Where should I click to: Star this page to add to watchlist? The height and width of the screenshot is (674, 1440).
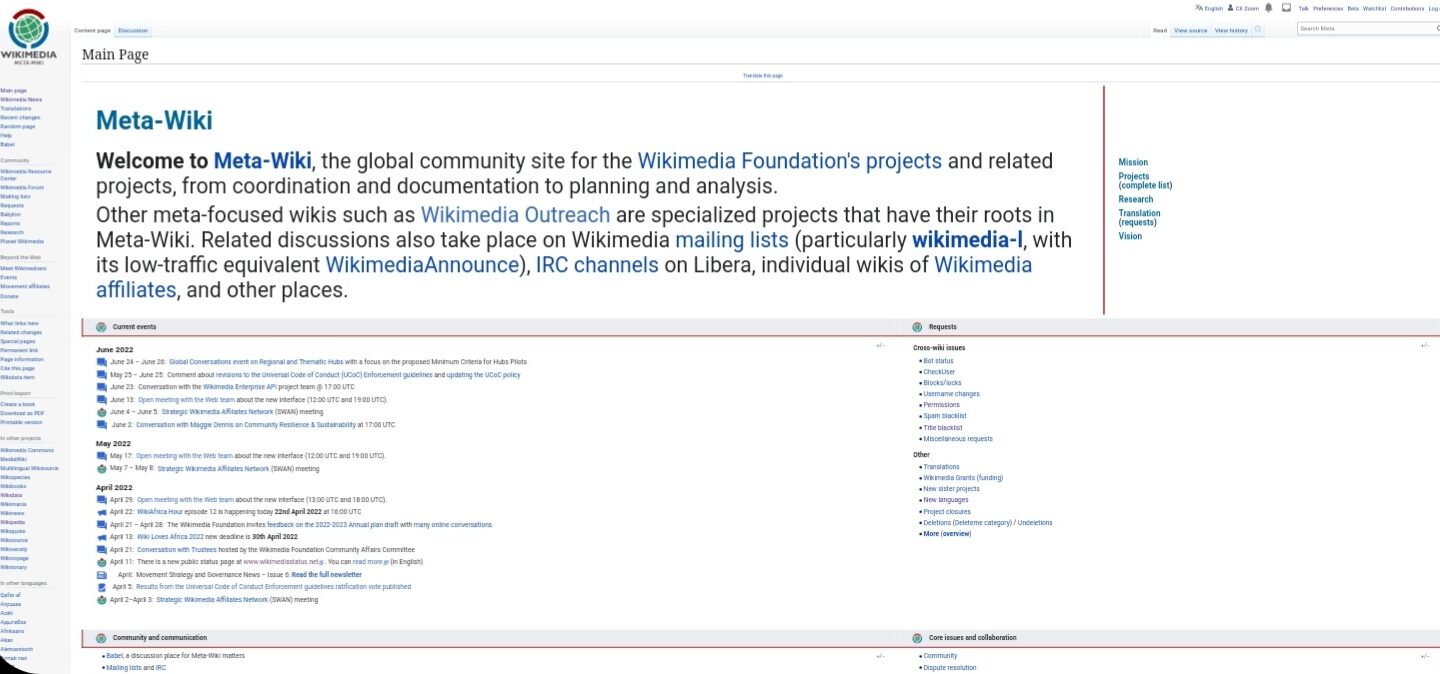pyautogui.click(x=1257, y=30)
